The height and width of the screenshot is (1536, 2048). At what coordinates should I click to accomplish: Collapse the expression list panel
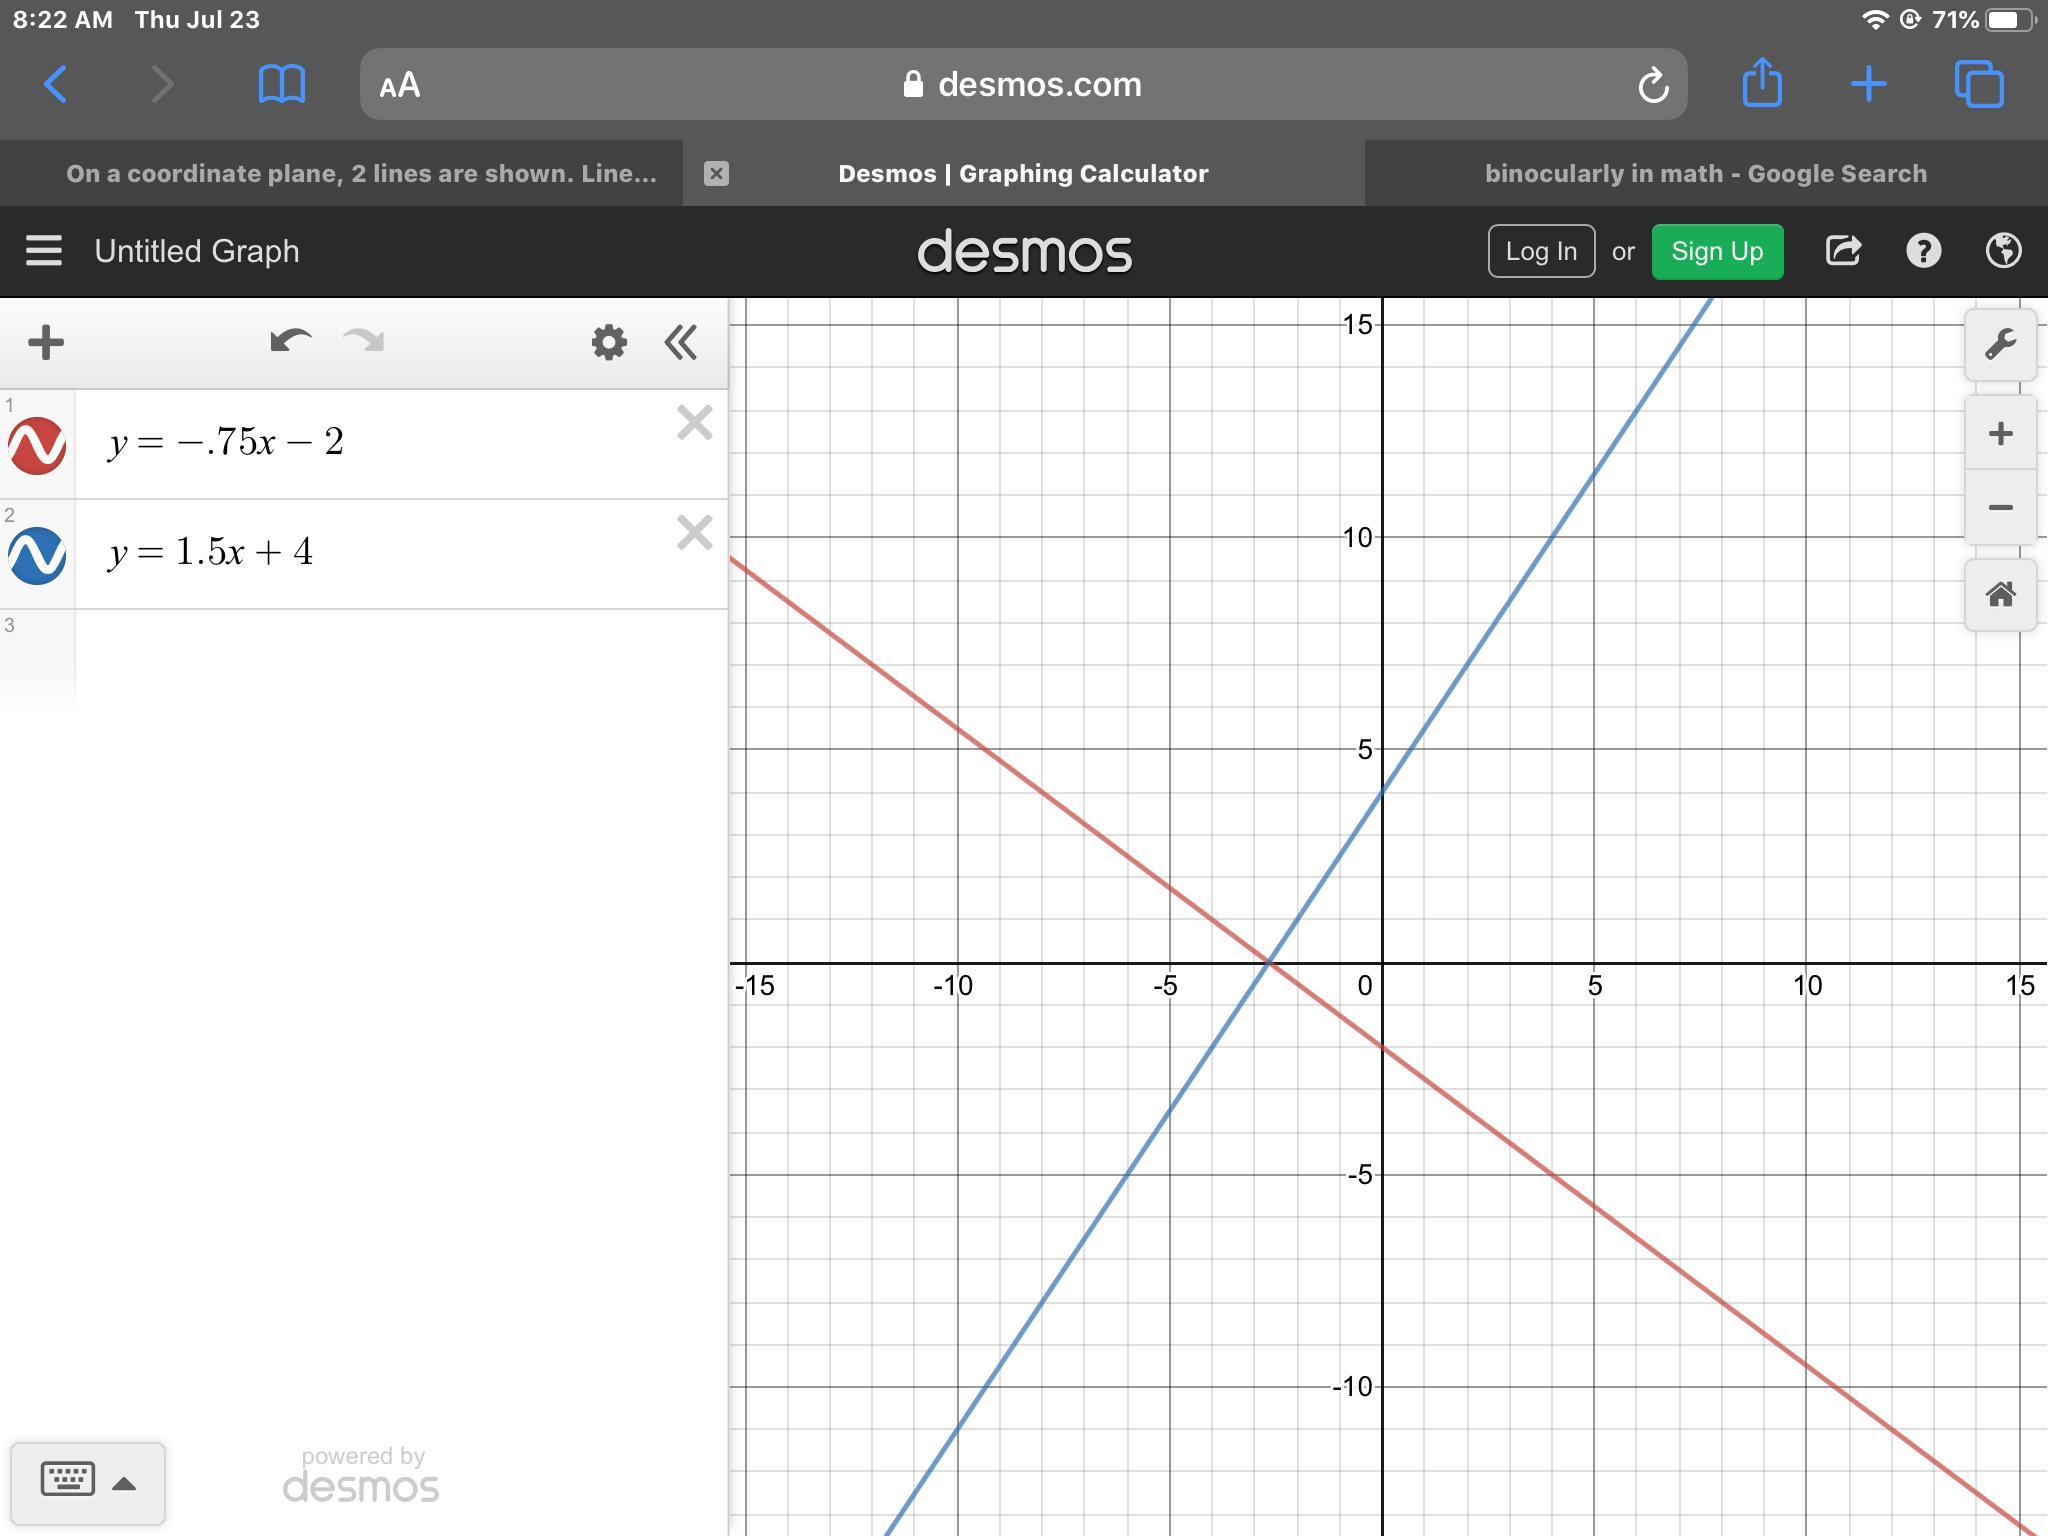click(681, 342)
